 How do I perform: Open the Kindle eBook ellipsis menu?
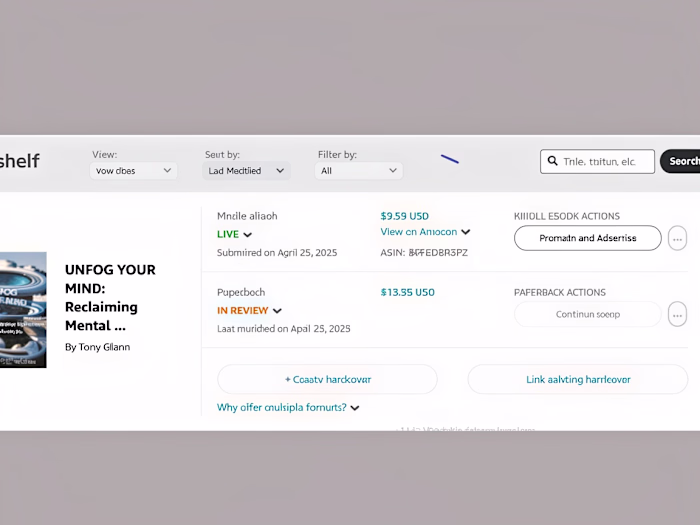[677, 238]
